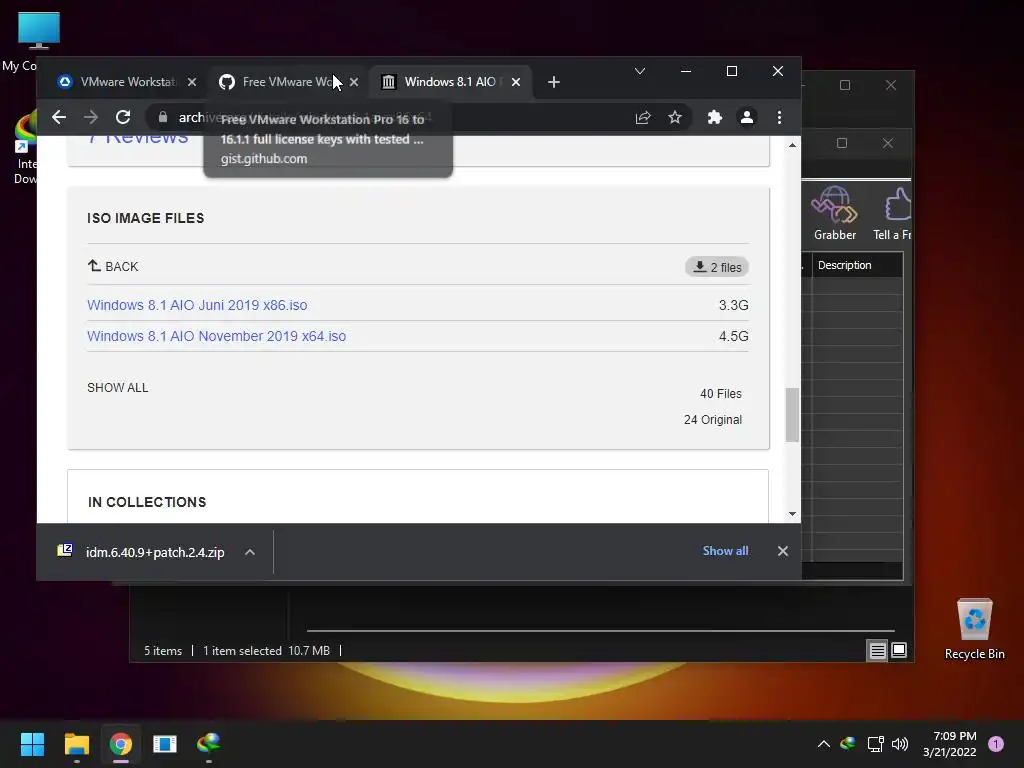Image resolution: width=1024 pixels, height=768 pixels.
Task: Bookmark this page with the star
Action: click(675, 117)
